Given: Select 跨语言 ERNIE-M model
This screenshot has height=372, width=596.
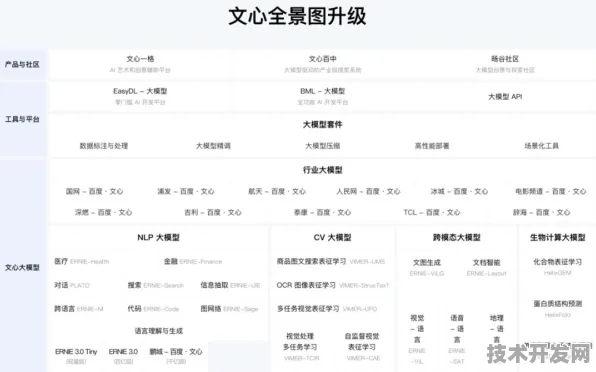Looking at the screenshot, I should [79, 309].
